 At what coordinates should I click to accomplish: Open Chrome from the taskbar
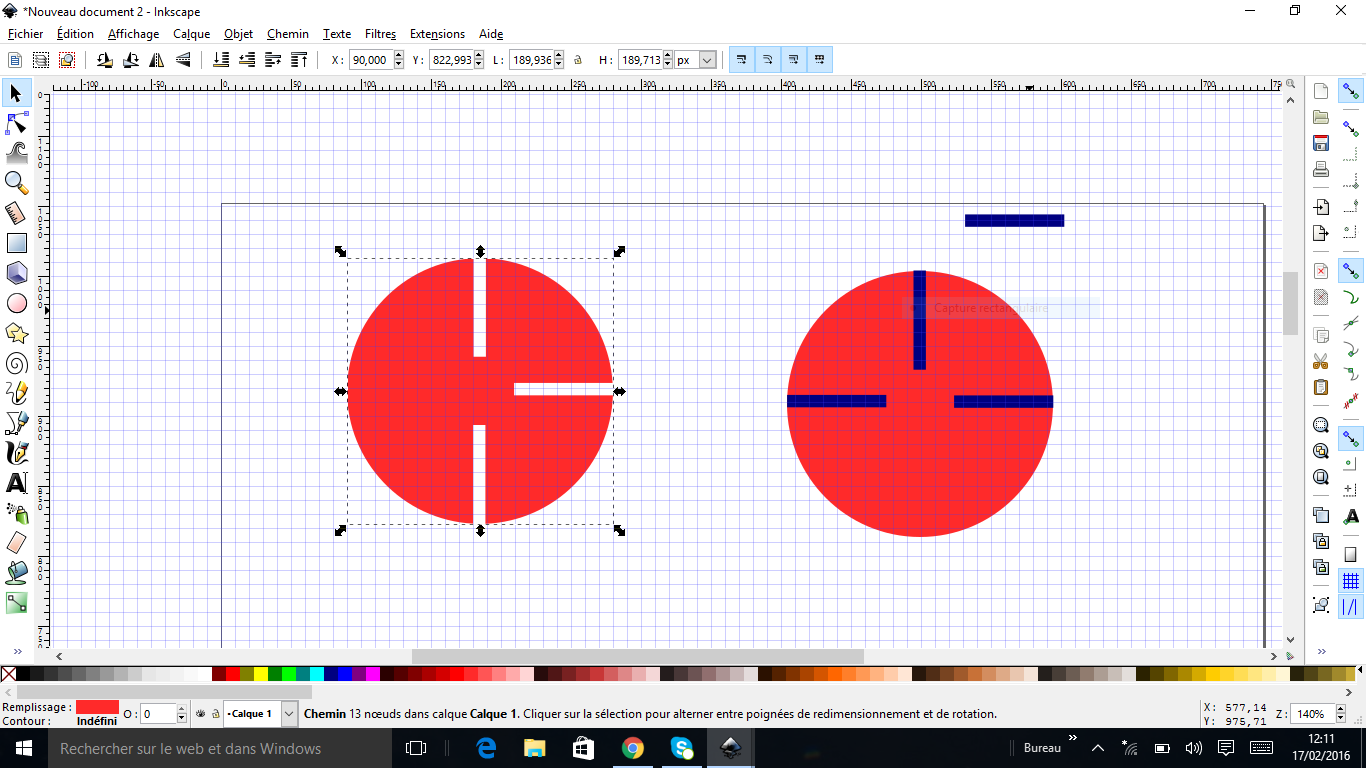point(632,748)
